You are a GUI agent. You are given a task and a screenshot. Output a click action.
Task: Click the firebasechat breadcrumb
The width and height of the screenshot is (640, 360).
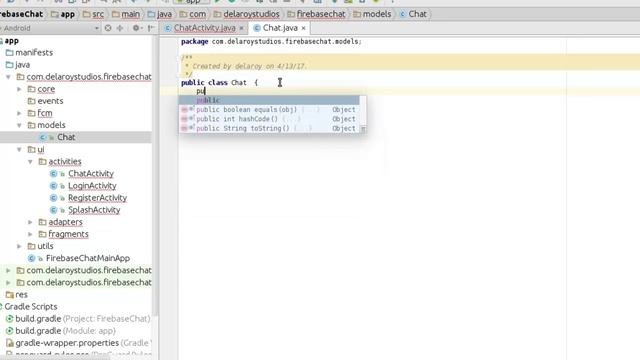(316, 14)
